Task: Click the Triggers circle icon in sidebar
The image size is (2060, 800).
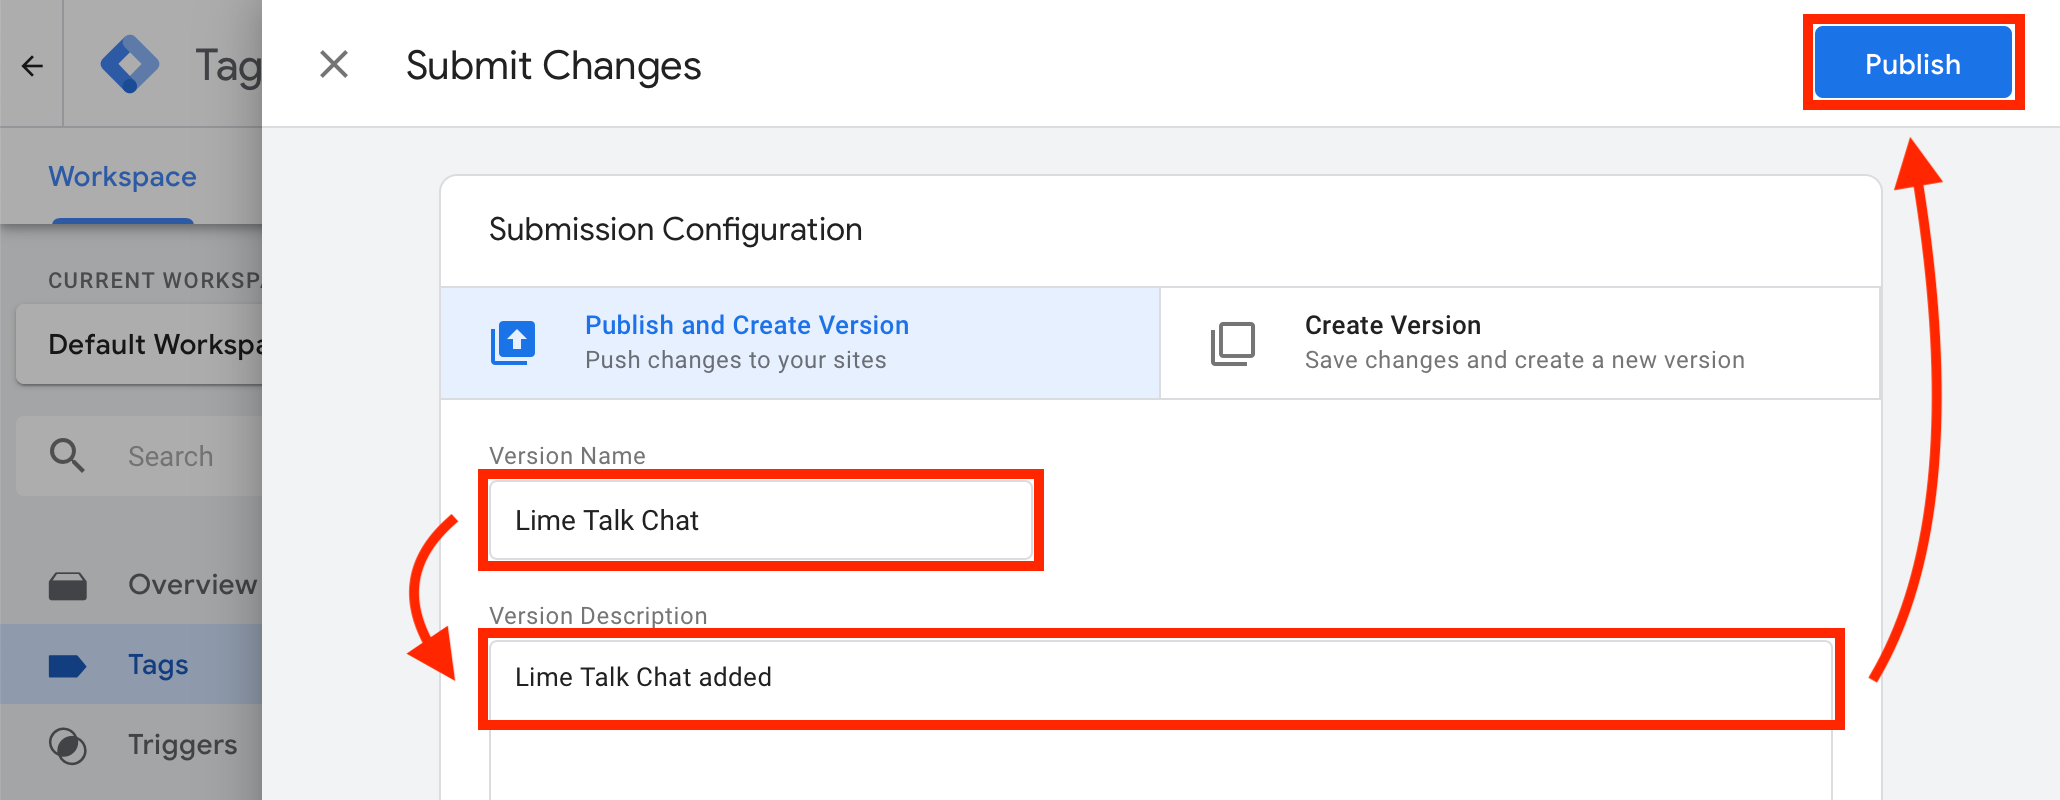Action: (x=67, y=745)
